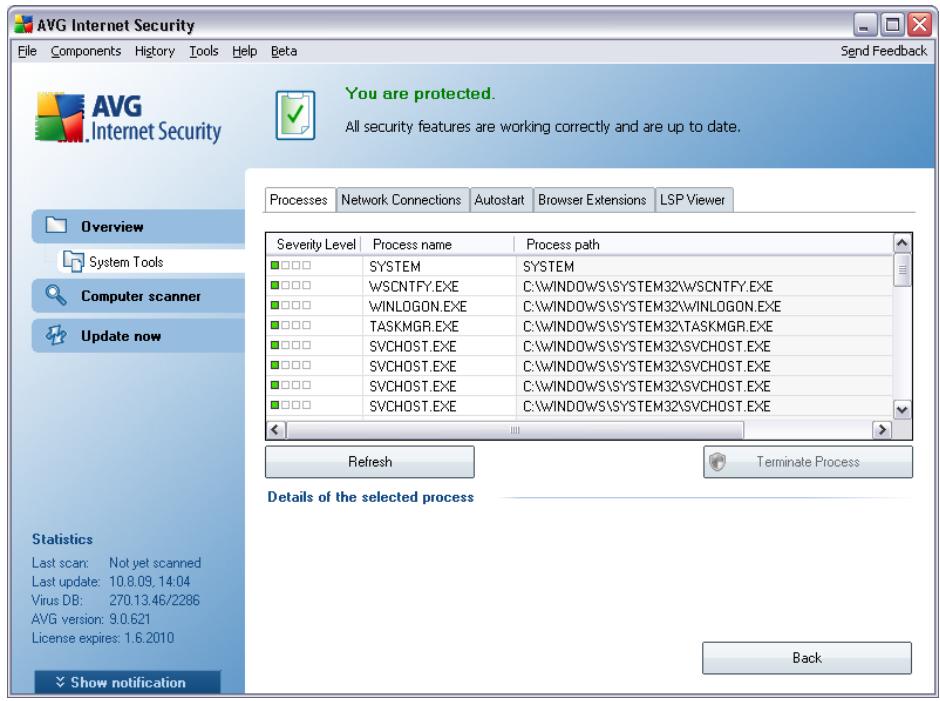This screenshot has height=701, width=940.
Task: Switch to the Network Connections tab
Action: coord(401,200)
